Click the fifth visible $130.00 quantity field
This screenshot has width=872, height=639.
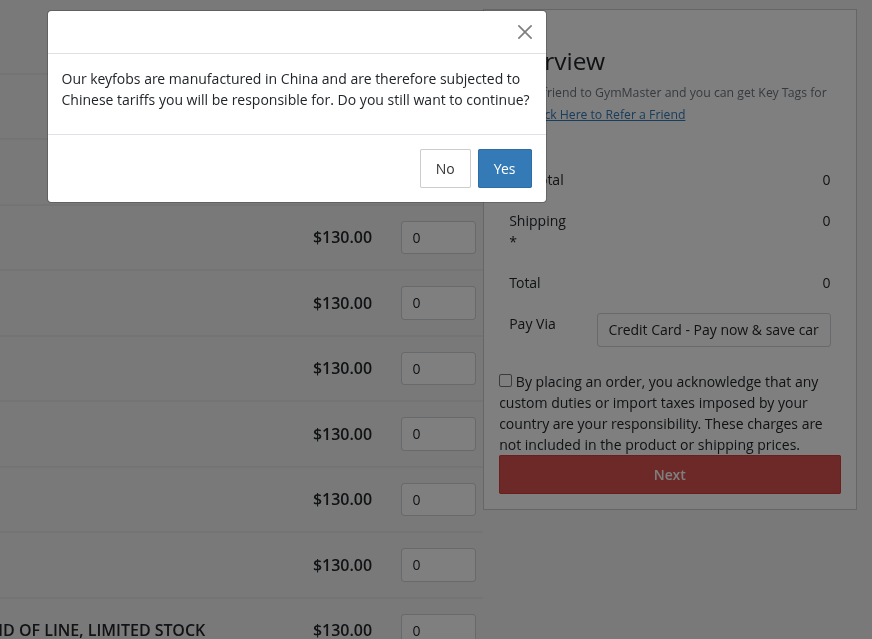pos(438,499)
